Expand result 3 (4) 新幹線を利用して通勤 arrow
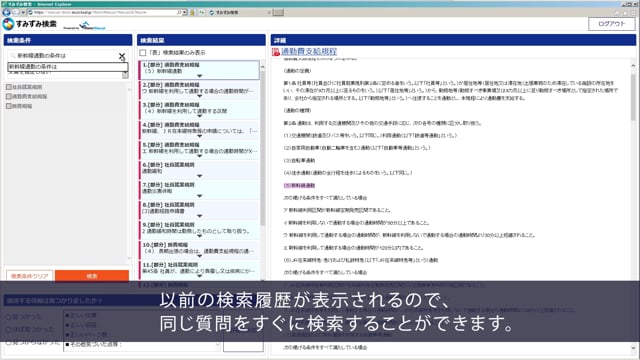 200,116
